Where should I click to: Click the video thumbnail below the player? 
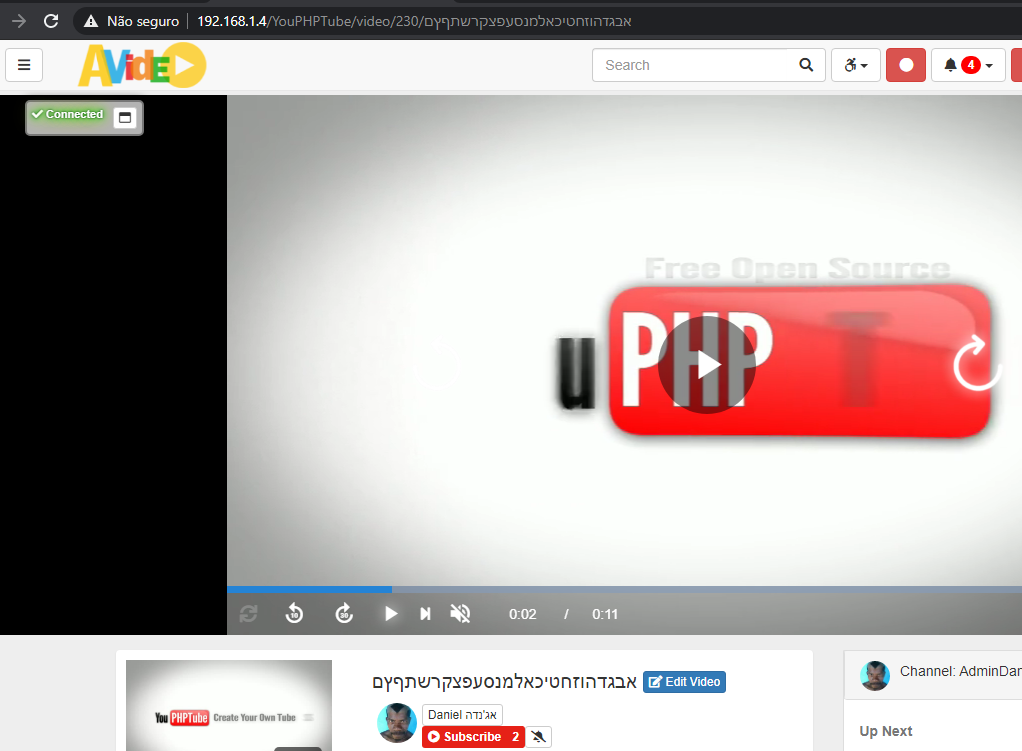pyautogui.click(x=229, y=705)
